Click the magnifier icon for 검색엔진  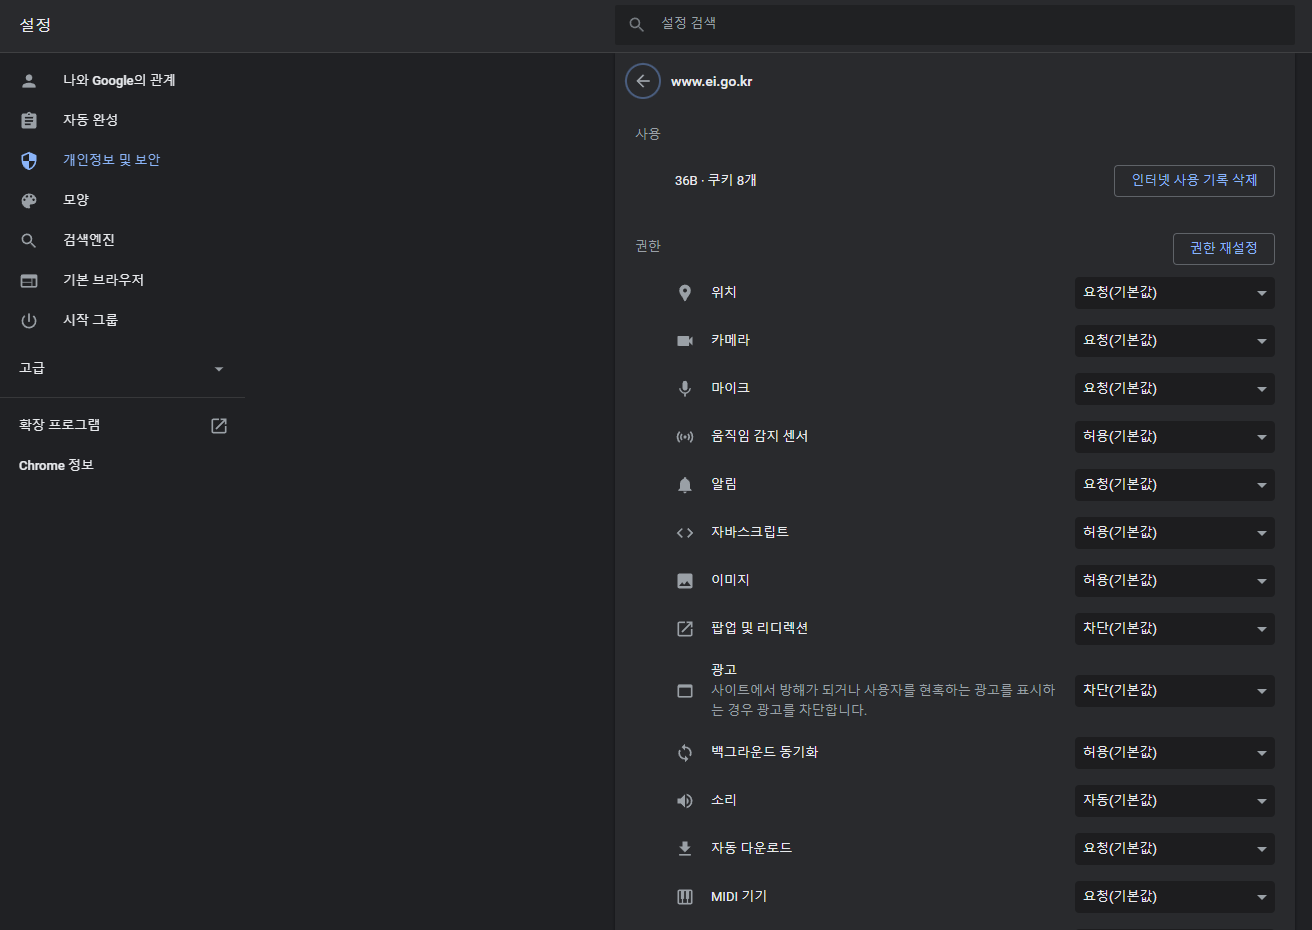(29, 240)
